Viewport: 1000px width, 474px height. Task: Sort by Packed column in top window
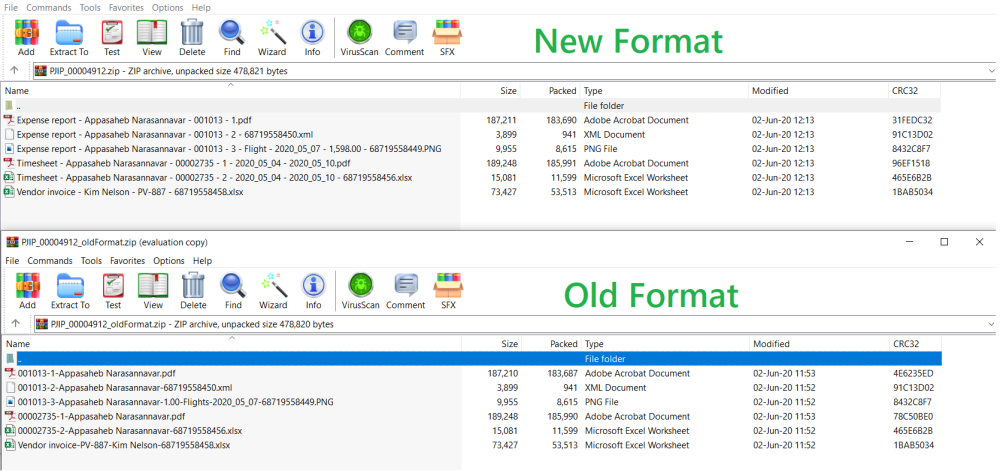pyautogui.click(x=550, y=91)
